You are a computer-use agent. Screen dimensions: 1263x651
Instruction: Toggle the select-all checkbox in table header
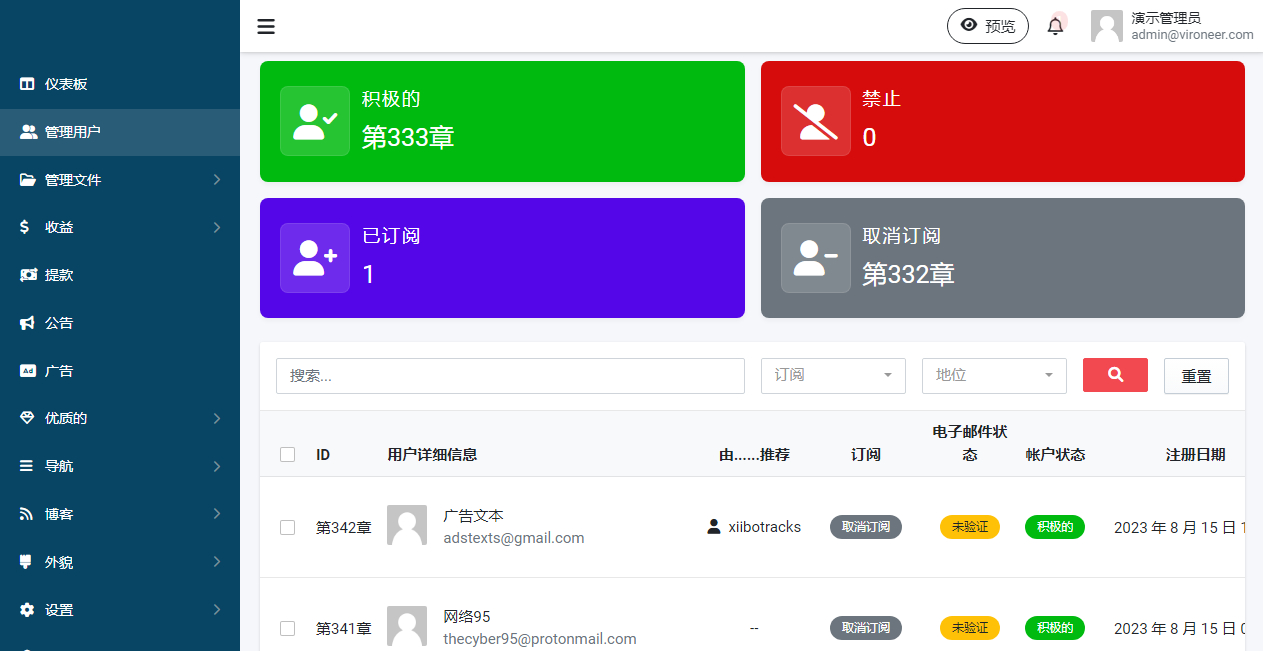point(288,454)
